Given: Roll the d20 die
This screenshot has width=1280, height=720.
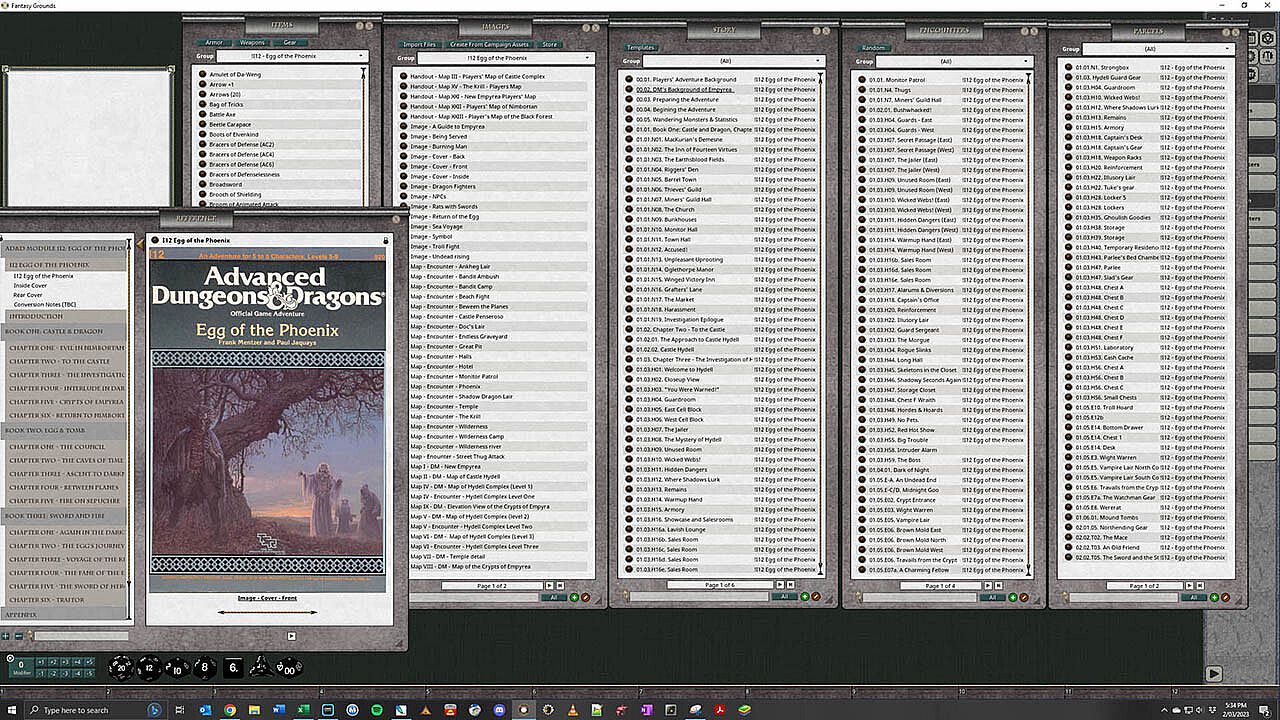Looking at the screenshot, I should point(121,667).
